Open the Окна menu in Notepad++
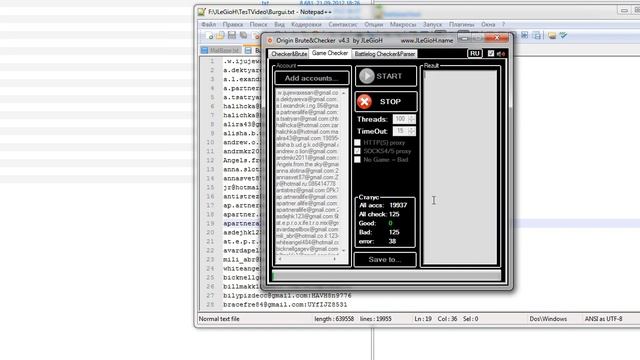This screenshot has height=360, width=640. click(488, 24)
